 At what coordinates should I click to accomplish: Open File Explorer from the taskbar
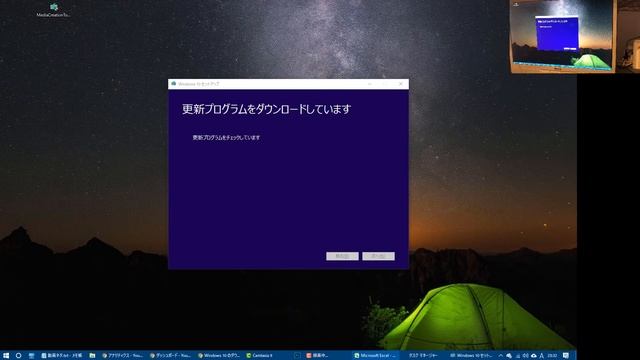(92, 356)
